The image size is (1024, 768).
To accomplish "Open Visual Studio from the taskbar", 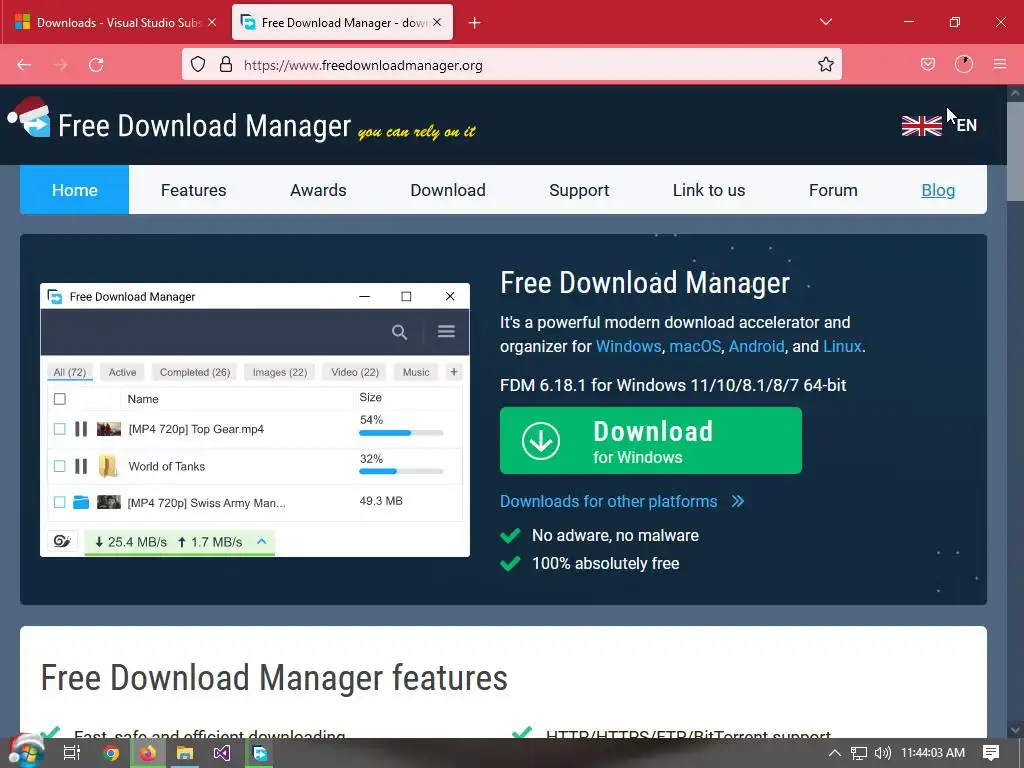I will (221, 753).
